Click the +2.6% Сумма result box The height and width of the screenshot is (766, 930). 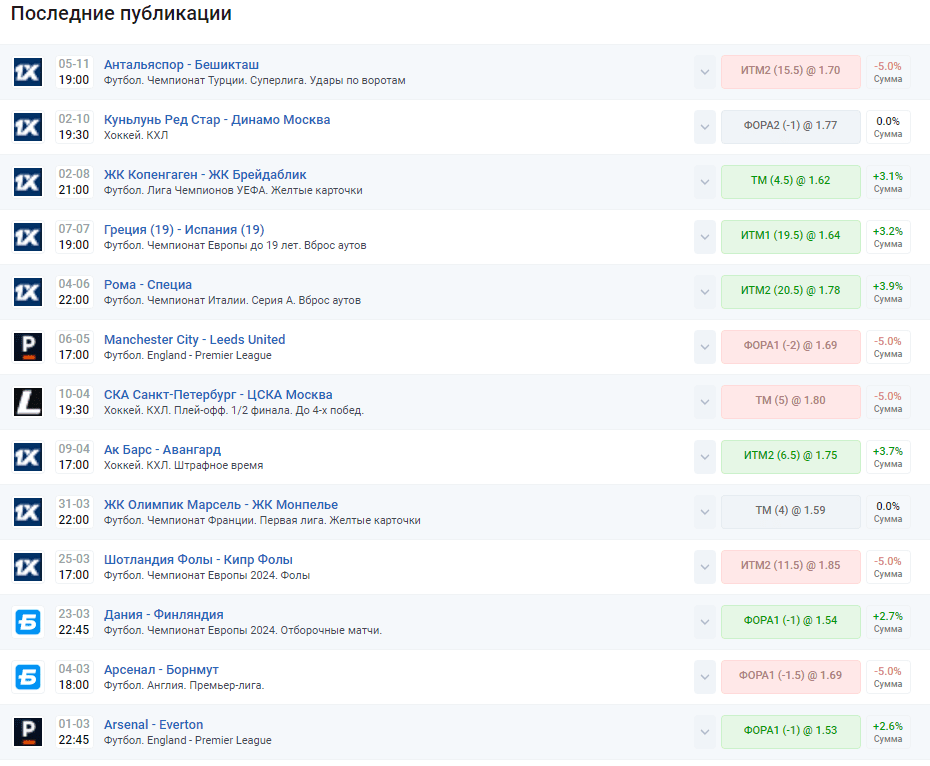(888, 732)
